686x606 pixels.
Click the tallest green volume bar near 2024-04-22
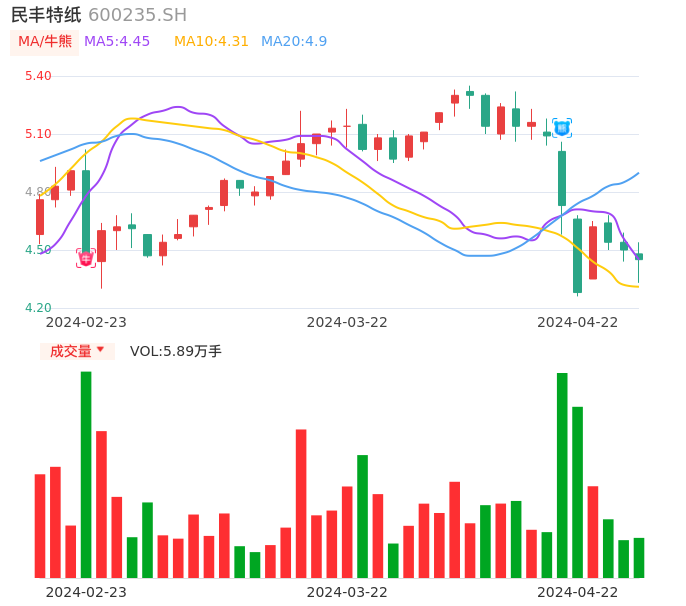(x=562, y=476)
